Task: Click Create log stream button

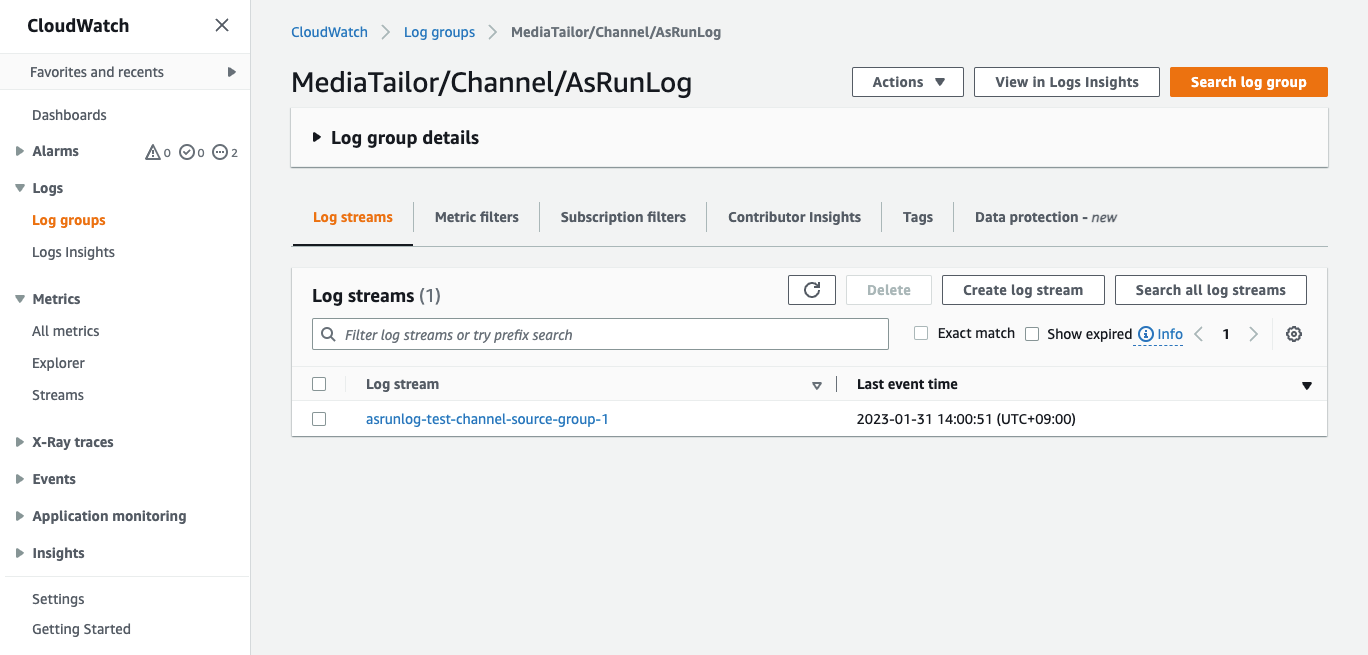Action: coord(1023,290)
